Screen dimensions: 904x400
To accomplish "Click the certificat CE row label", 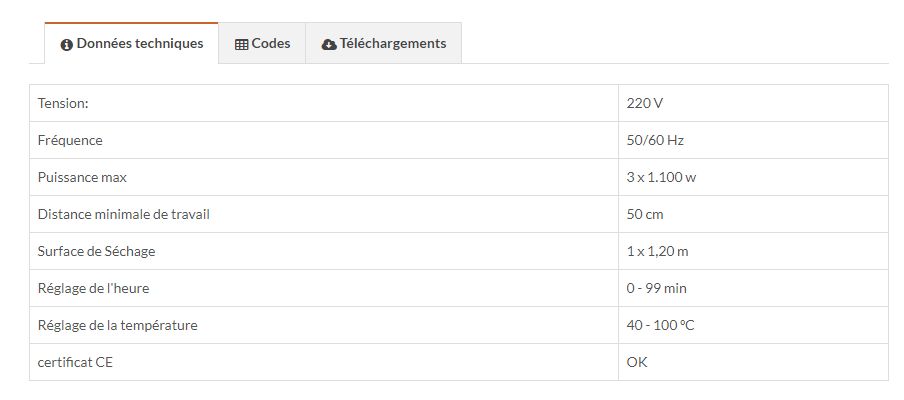I will click(x=75, y=362).
